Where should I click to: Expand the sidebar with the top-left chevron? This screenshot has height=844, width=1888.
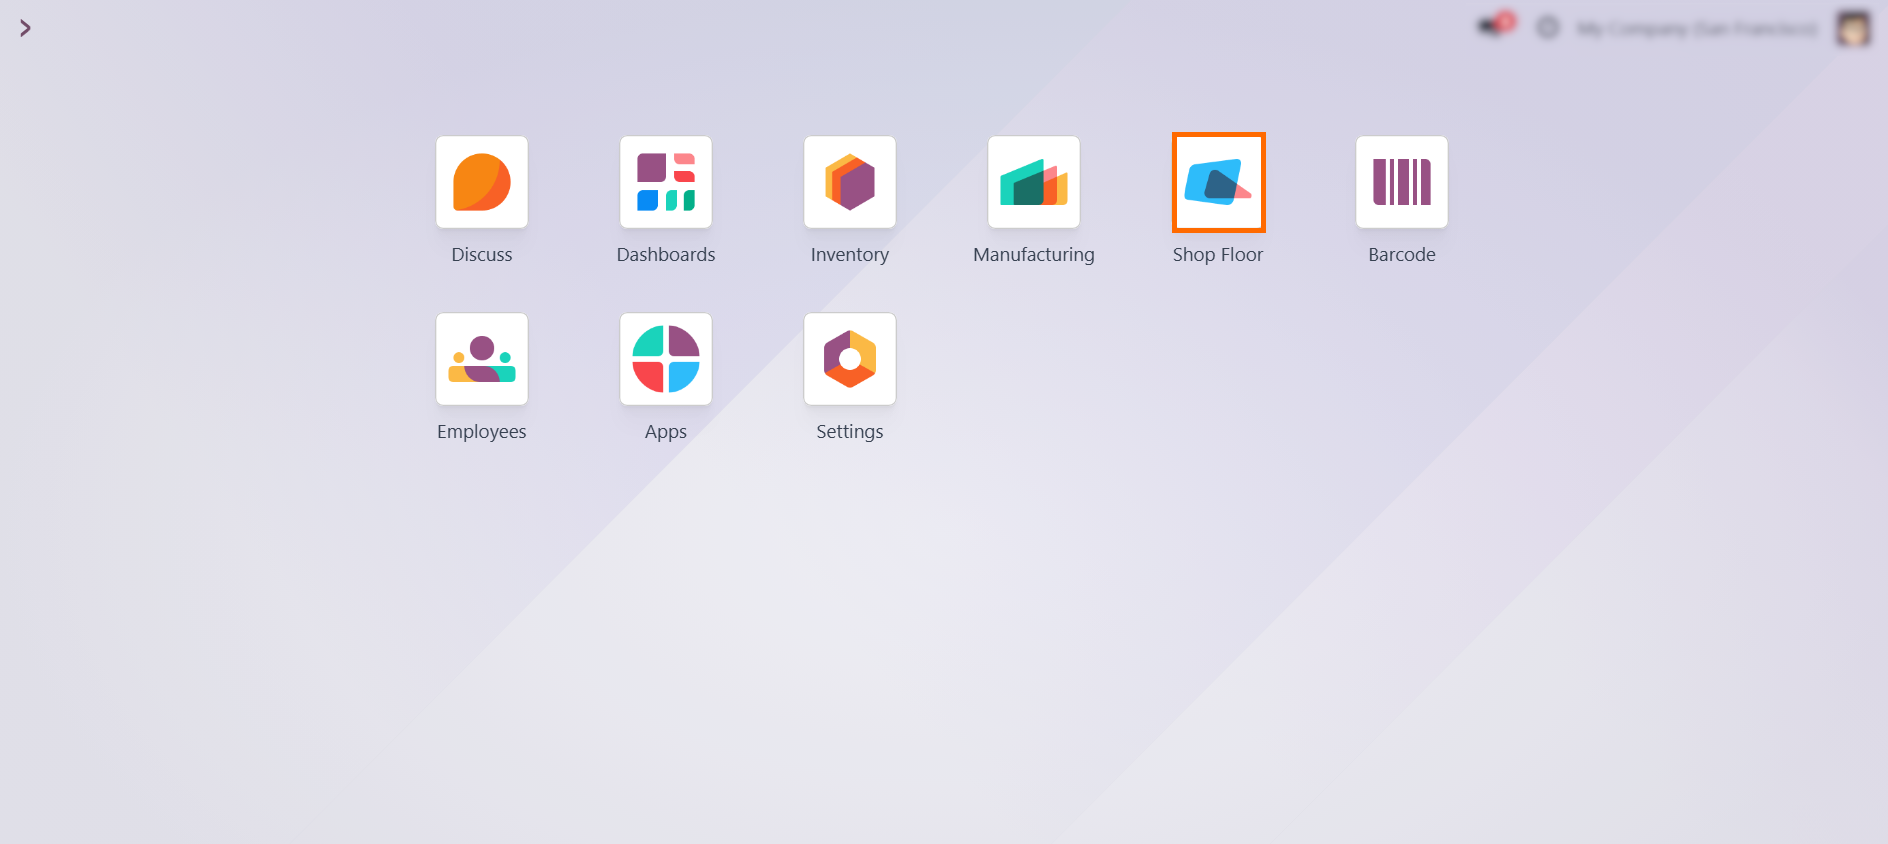(25, 28)
